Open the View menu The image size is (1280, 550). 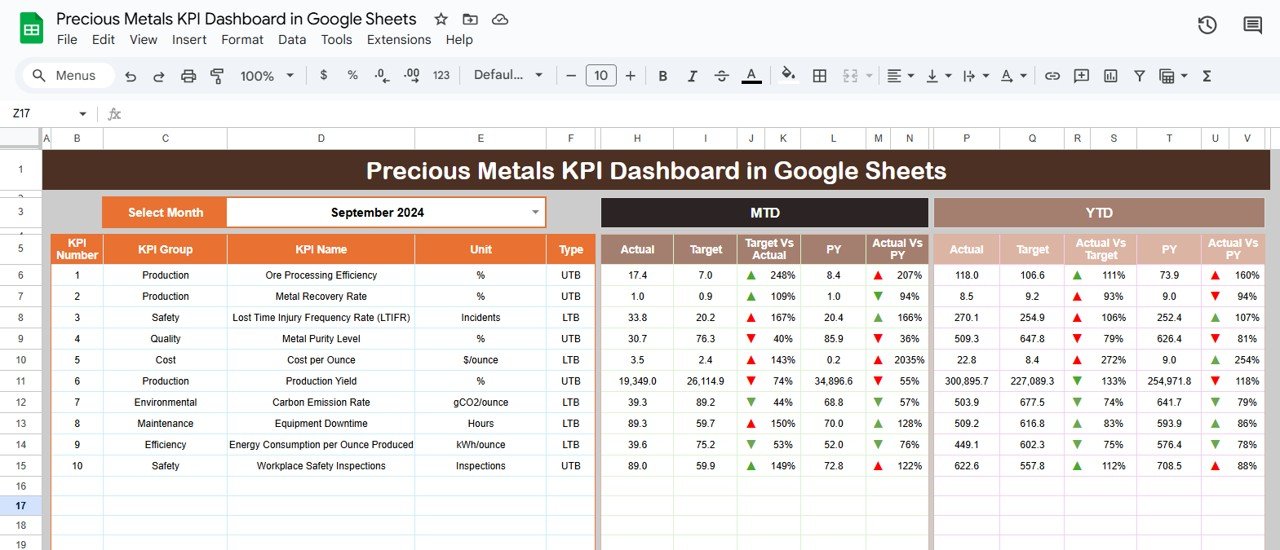tap(143, 40)
